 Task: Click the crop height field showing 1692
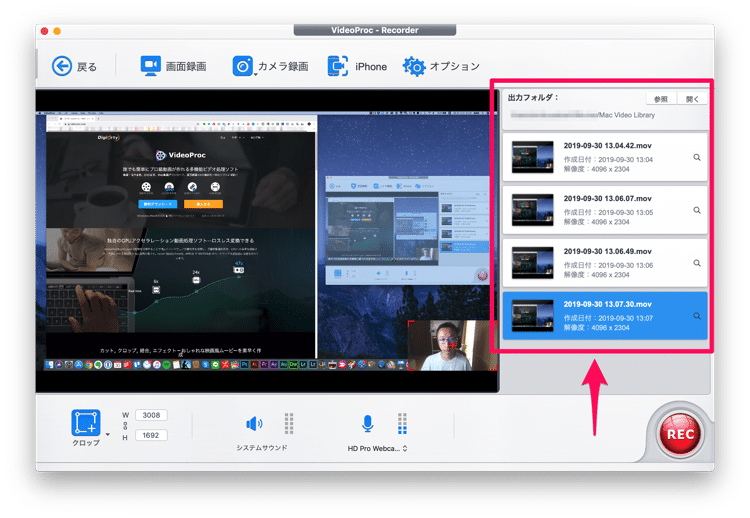pos(151,435)
